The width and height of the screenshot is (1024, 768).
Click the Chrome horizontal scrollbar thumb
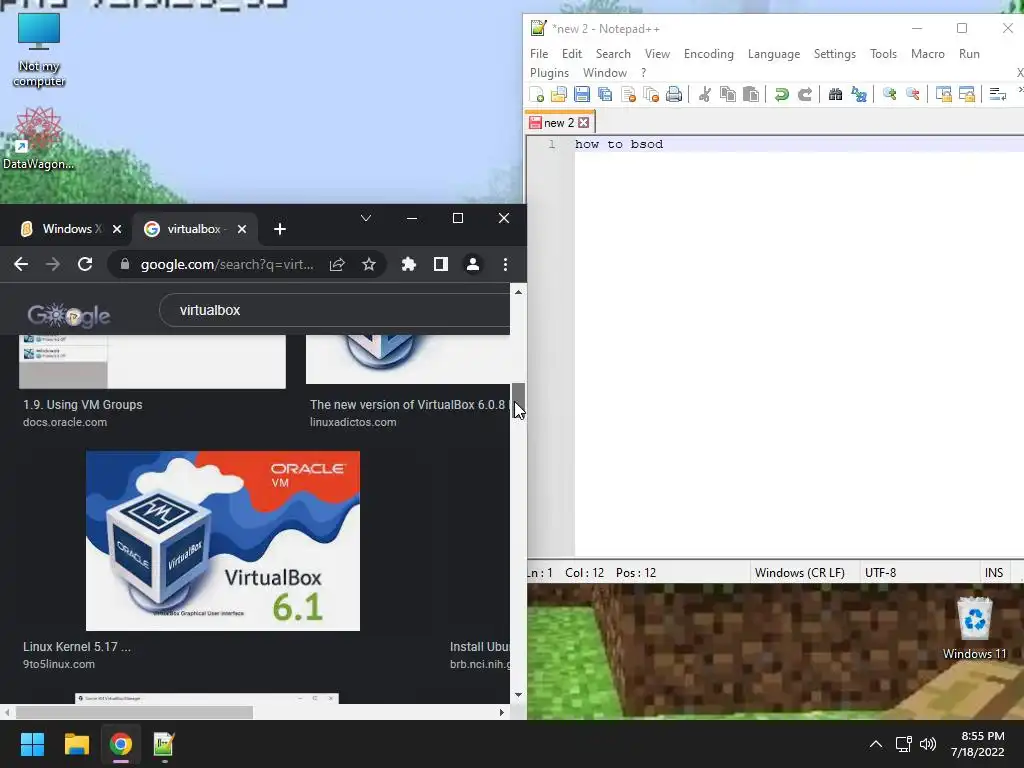[x=134, y=712]
